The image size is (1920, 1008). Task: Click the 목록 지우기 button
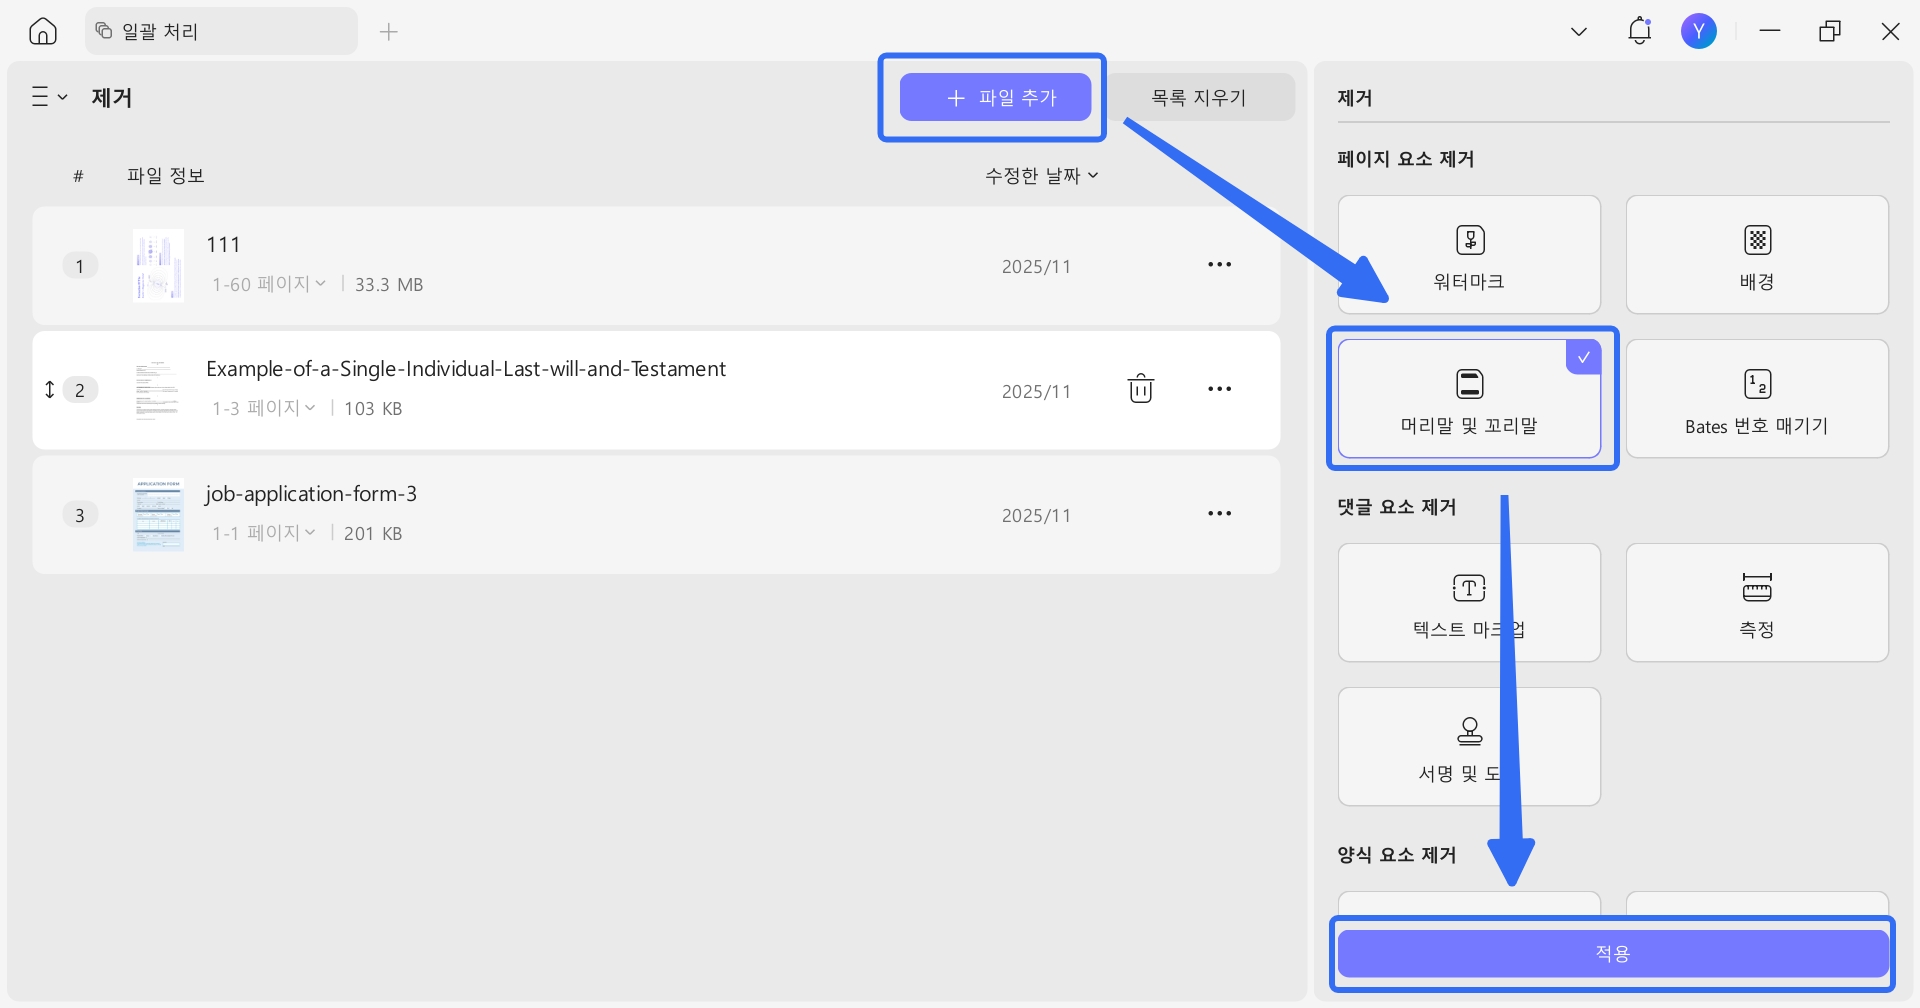pos(1199,97)
